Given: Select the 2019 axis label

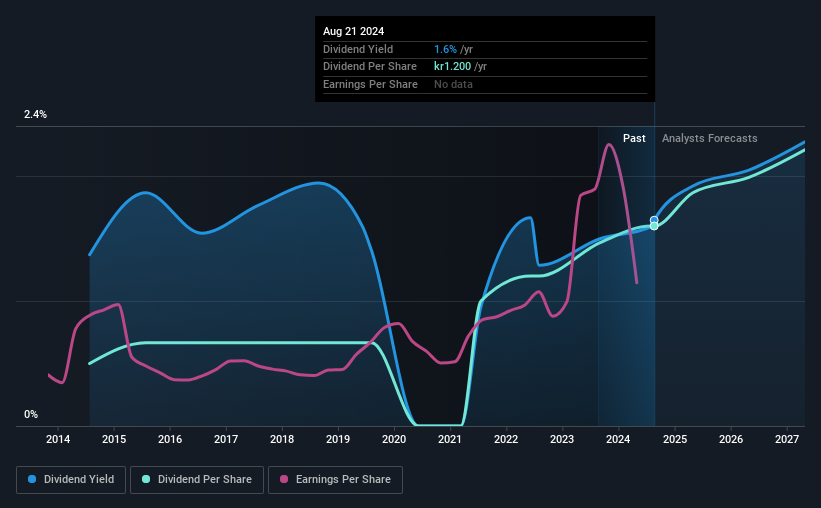Looking at the screenshot, I should coord(338,439).
